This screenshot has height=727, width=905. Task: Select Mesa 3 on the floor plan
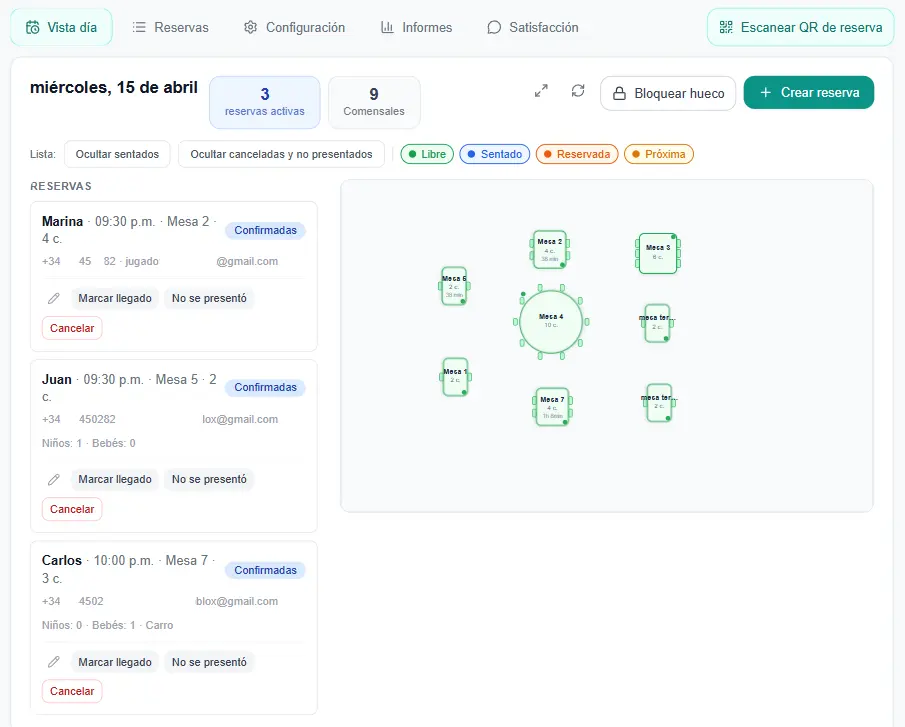click(x=658, y=253)
